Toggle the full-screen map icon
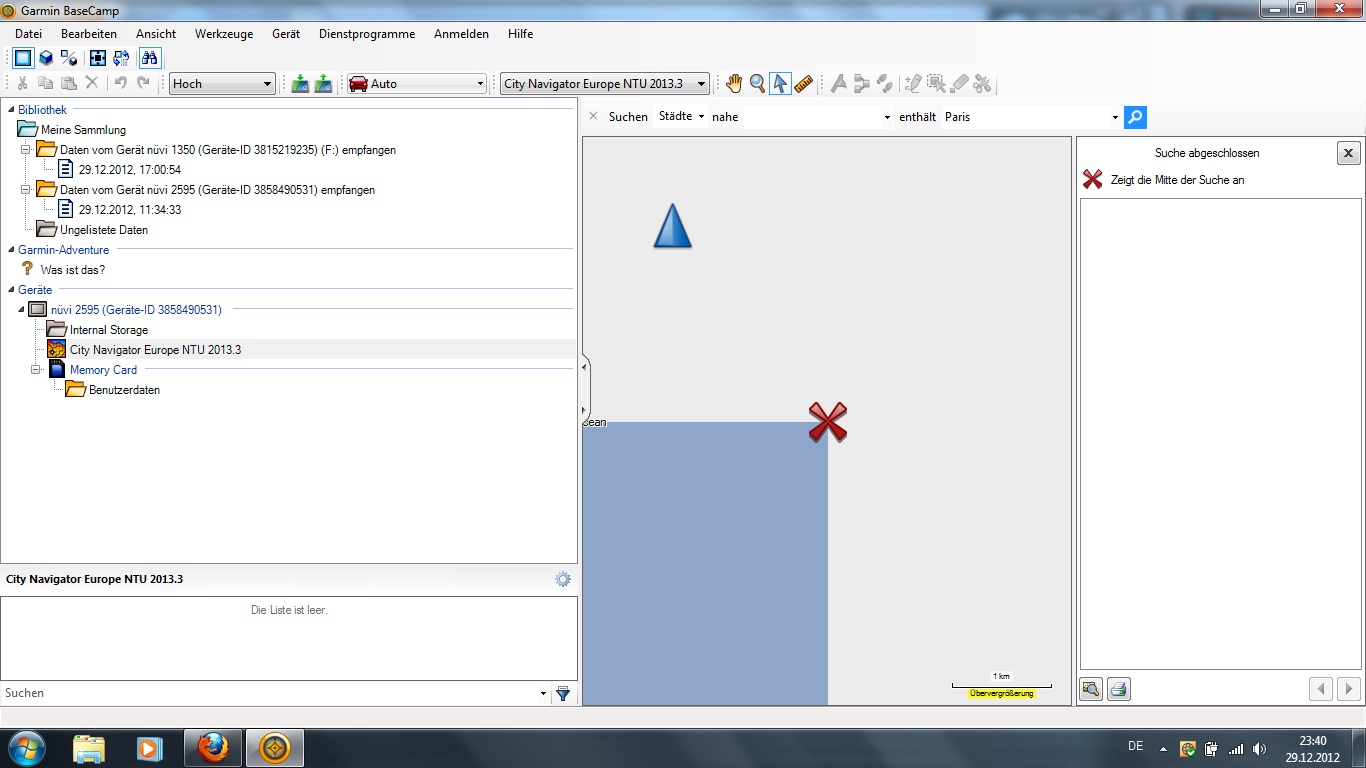The height and width of the screenshot is (768, 1366). pyautogui.click(x=97, y=58)
